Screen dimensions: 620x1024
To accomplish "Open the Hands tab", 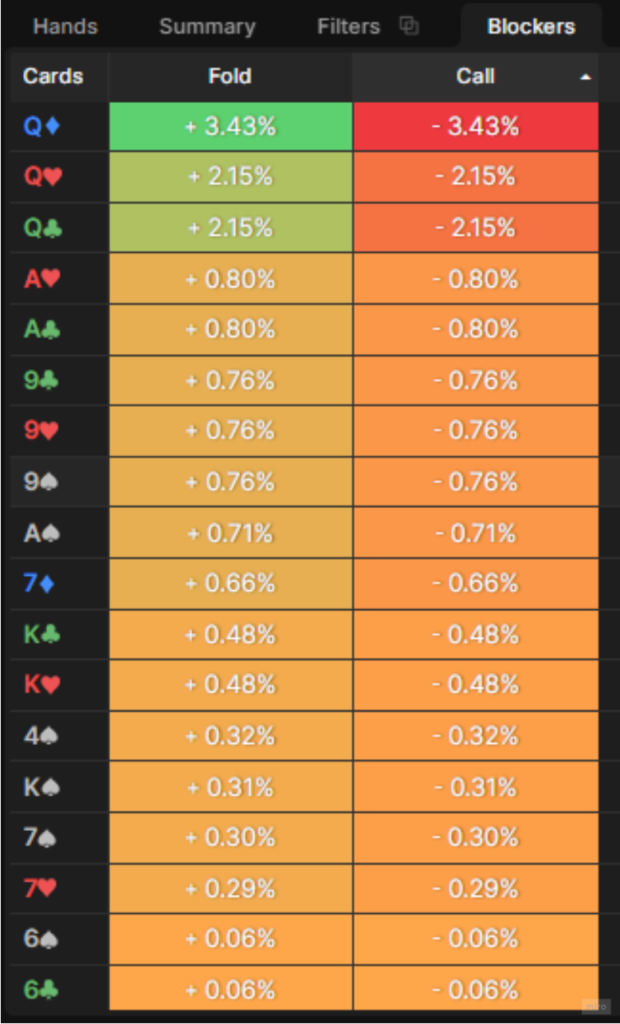I will click(x=65, y=27).
